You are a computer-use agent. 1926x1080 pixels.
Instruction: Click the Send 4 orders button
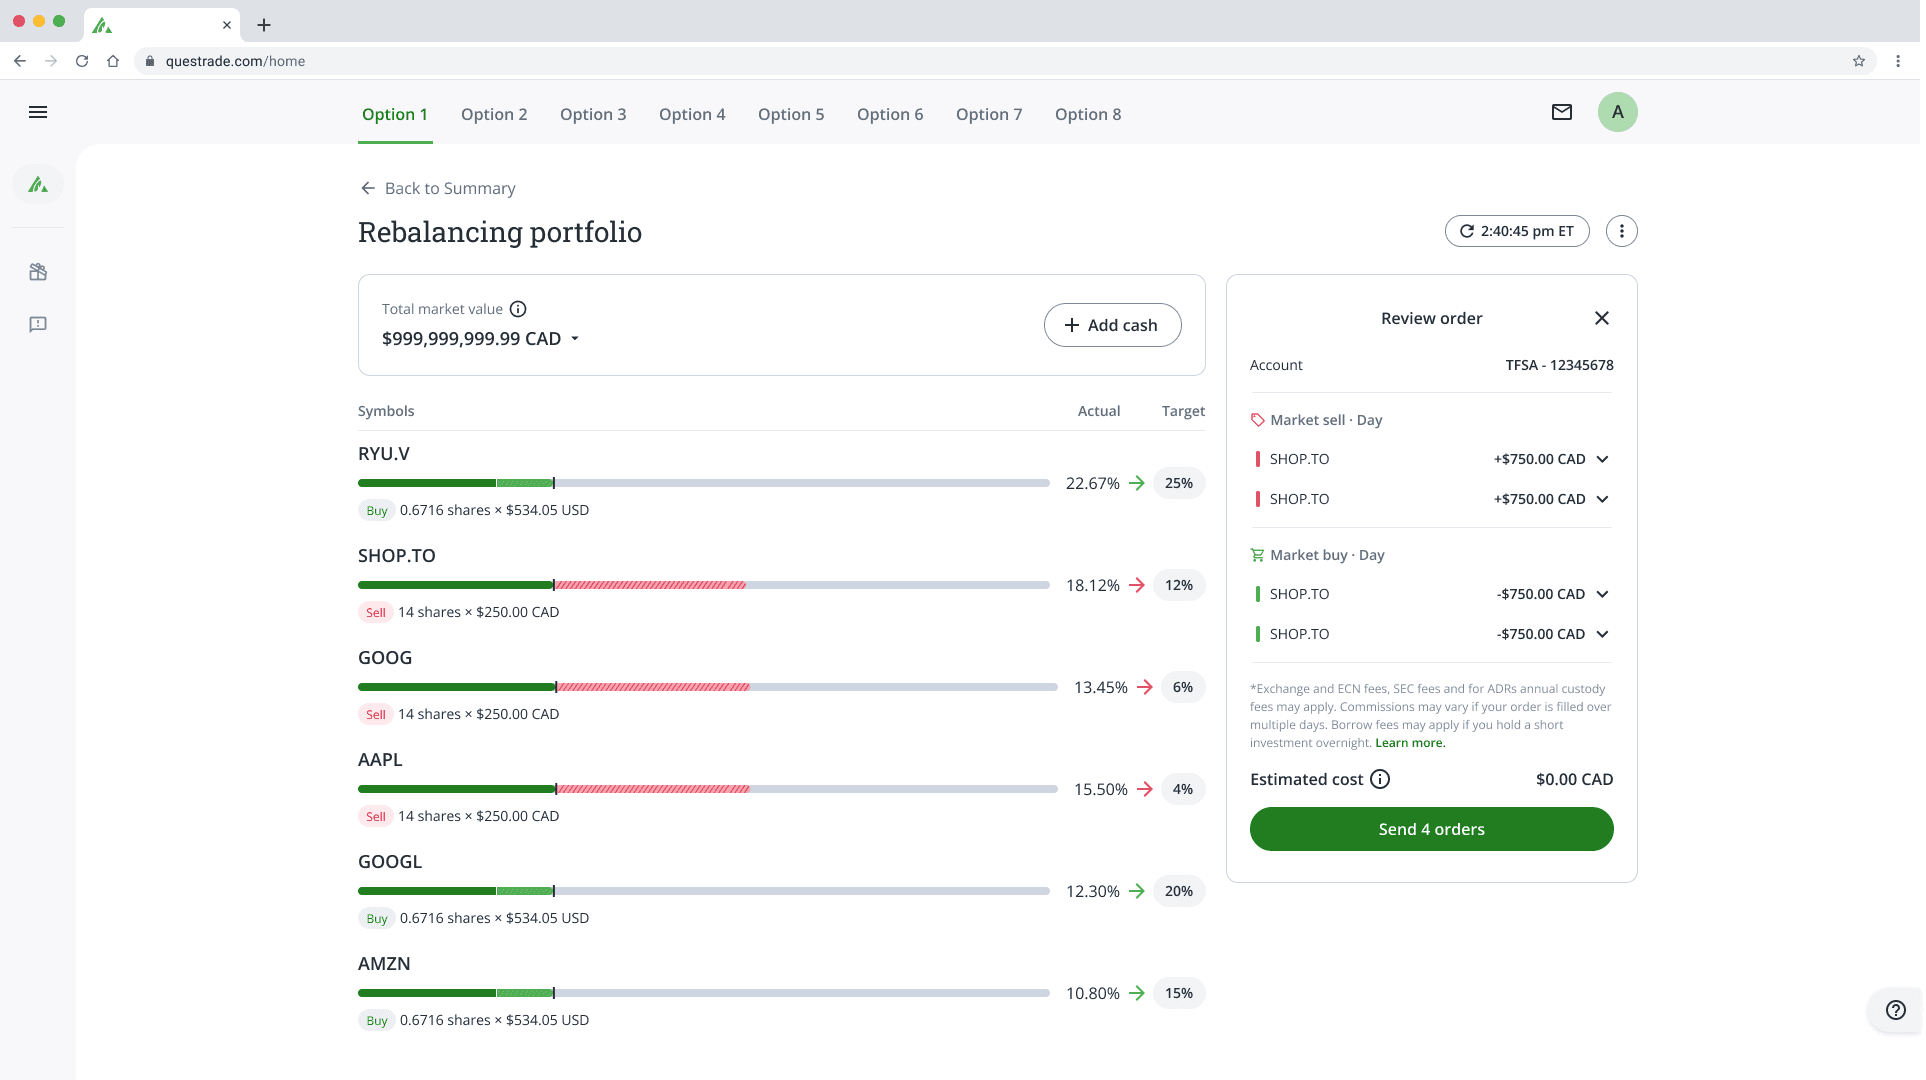coord(1431,829)
